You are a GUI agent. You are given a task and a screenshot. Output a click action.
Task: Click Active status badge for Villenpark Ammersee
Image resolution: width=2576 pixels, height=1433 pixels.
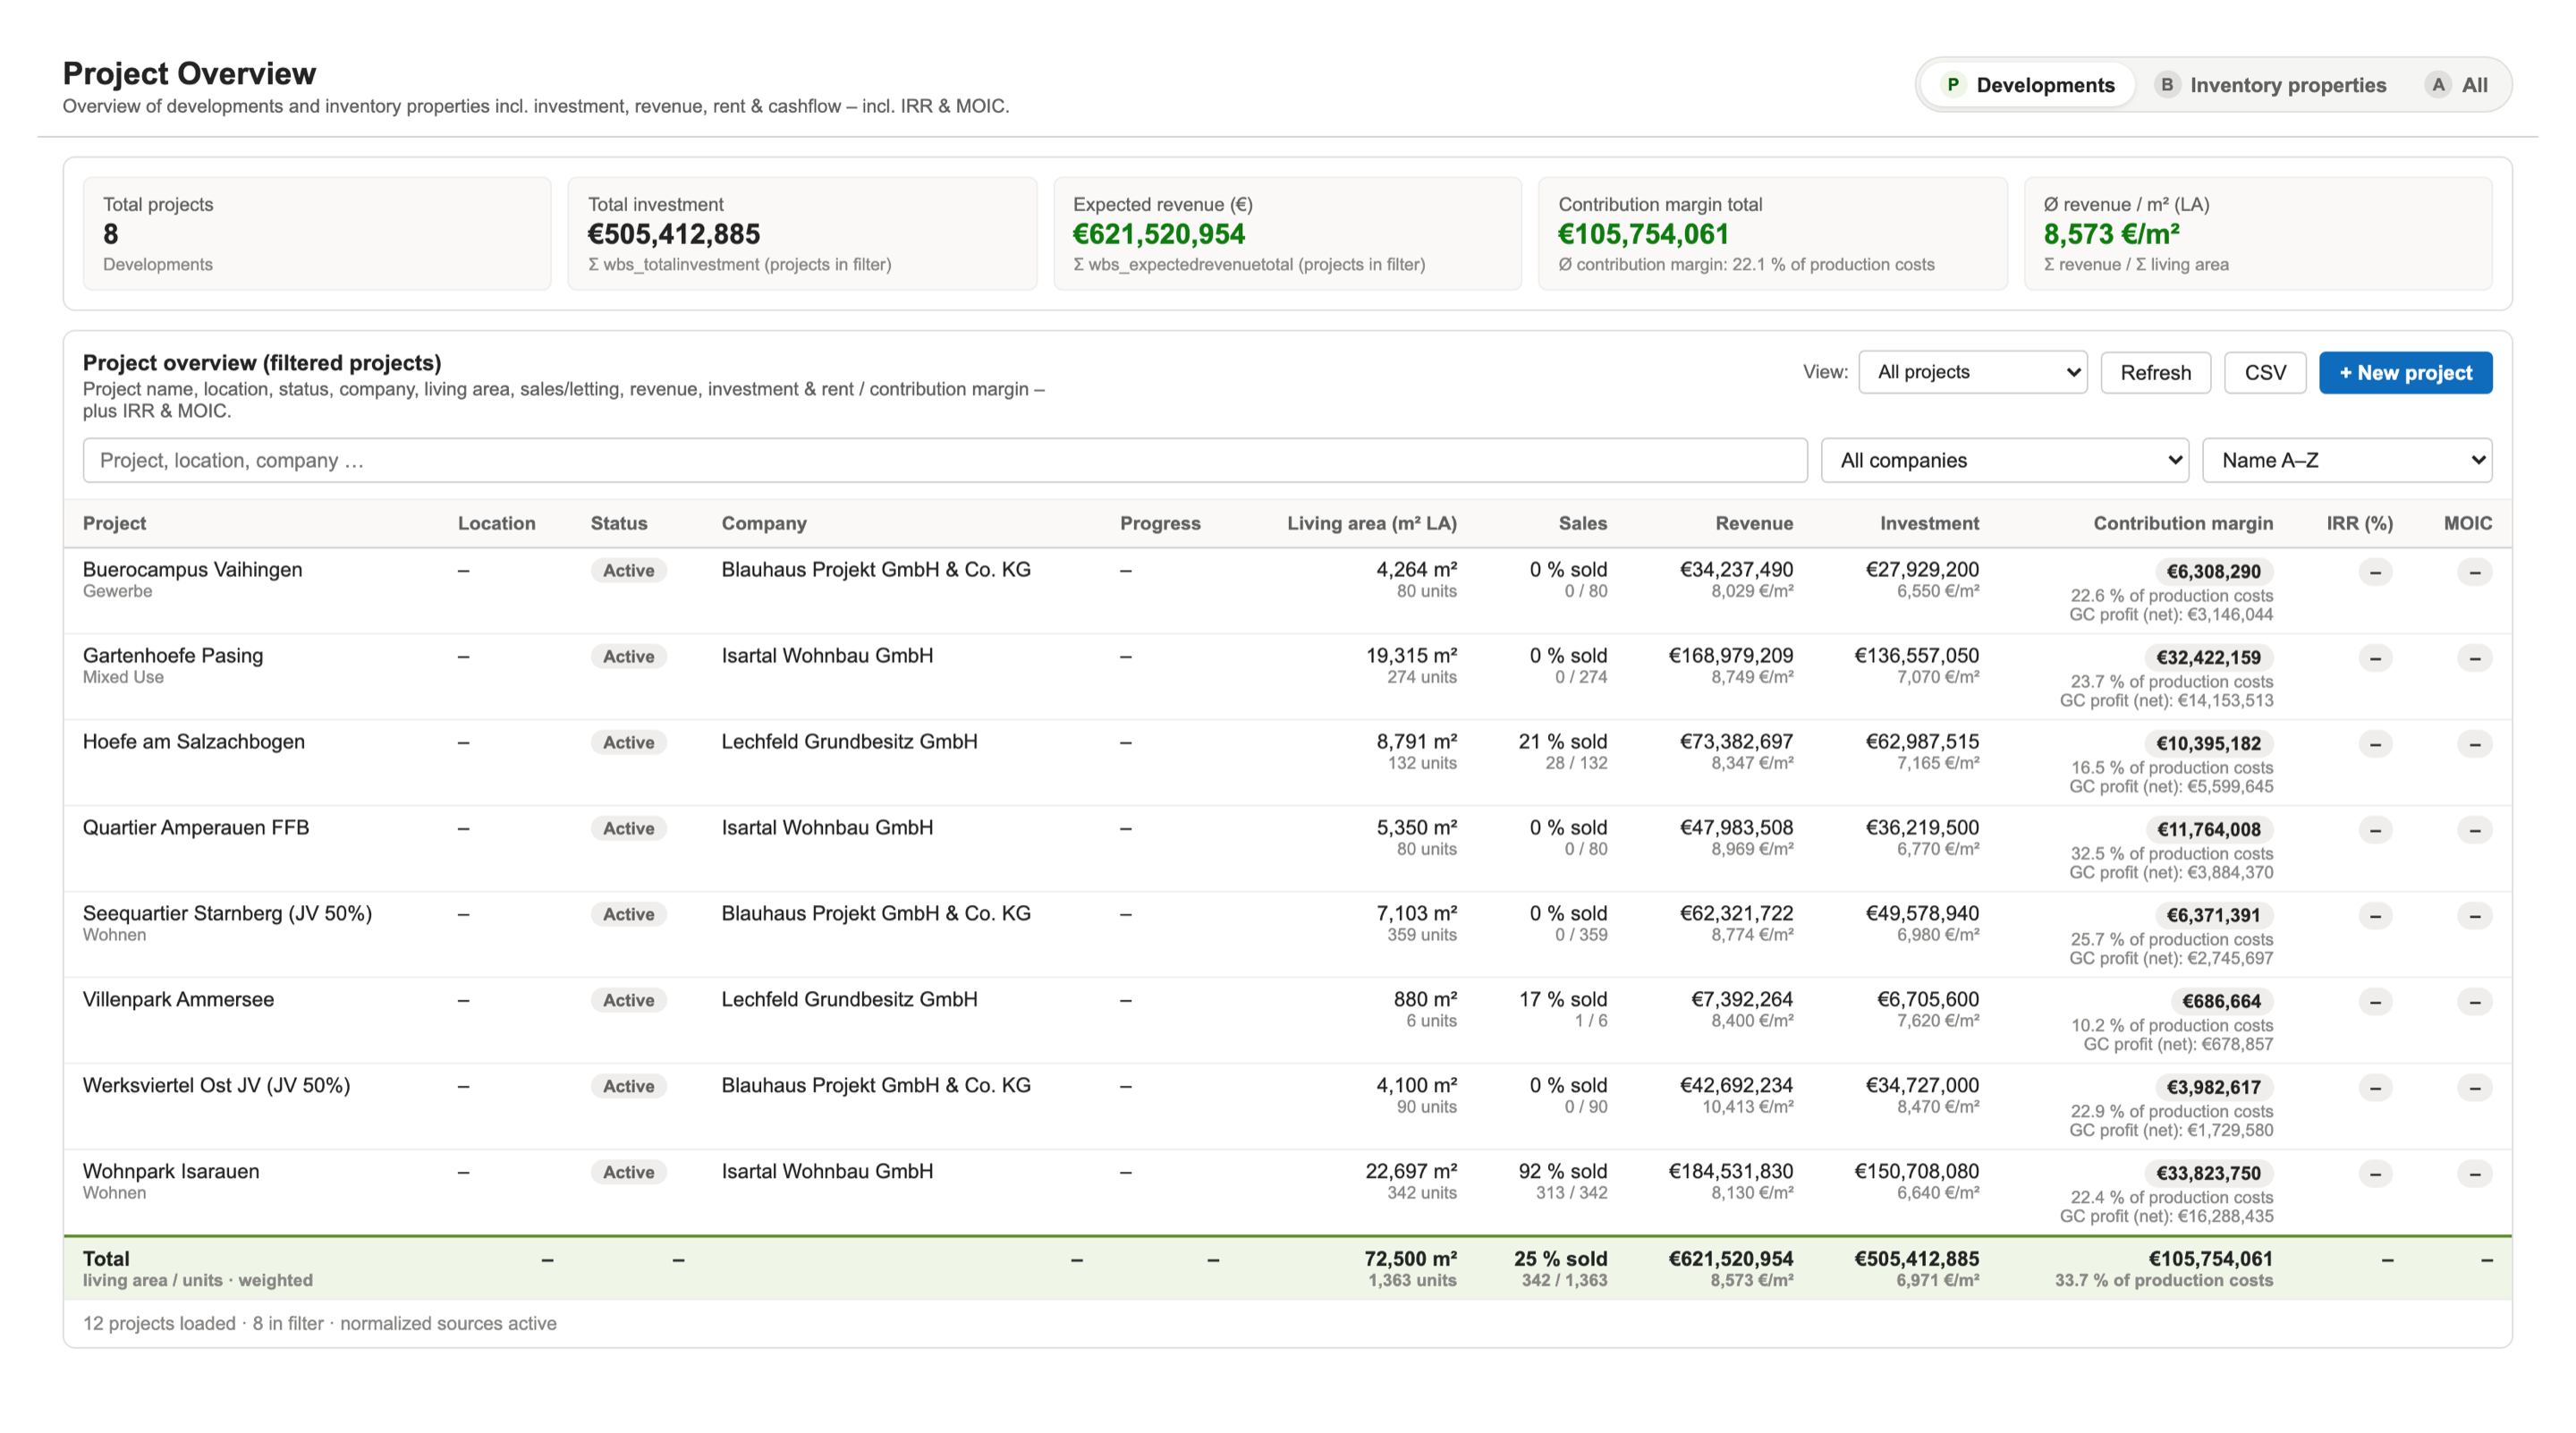coord(628,1000)
